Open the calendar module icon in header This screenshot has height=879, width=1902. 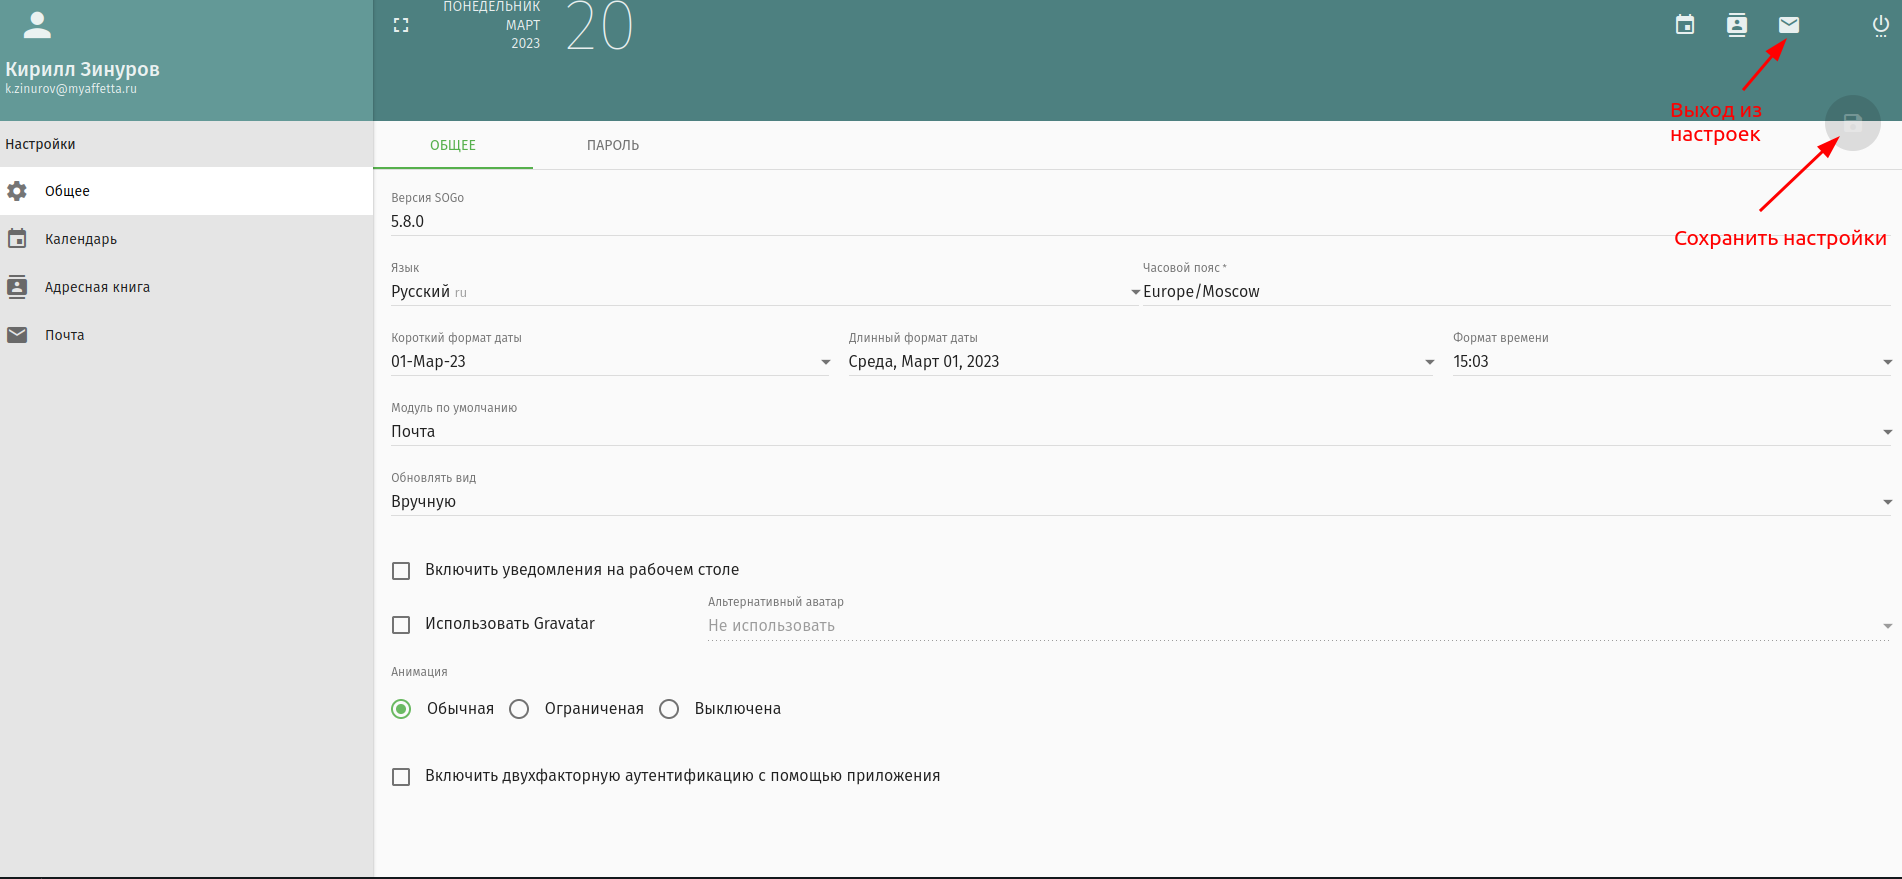pyautogui.click(x=1685, y=25)
